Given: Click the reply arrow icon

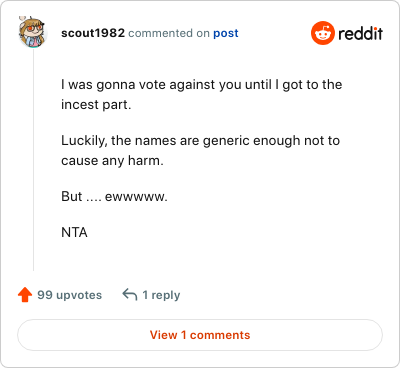Looking at the screenshot, I should point(130,295).
